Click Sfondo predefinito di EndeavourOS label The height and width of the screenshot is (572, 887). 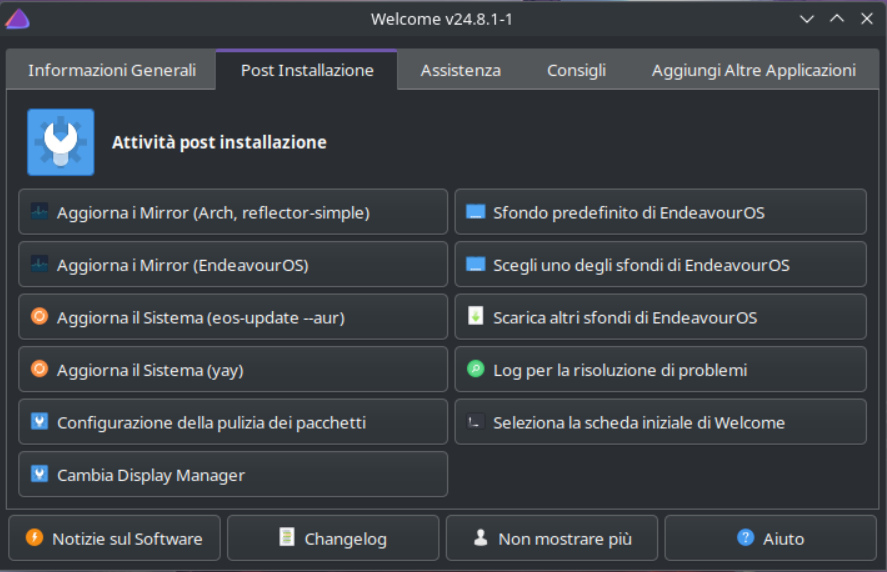click(x=629, y=213)
